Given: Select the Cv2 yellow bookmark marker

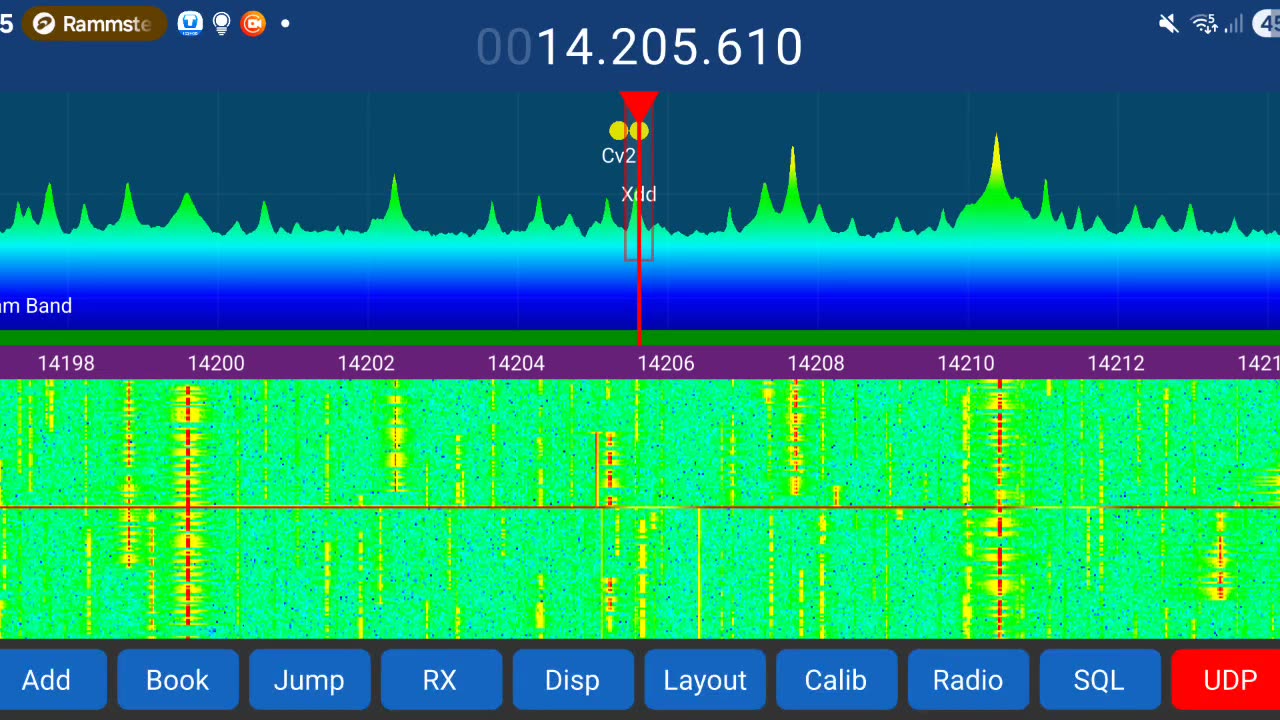Looking at the screenshot, I should 618,130.
